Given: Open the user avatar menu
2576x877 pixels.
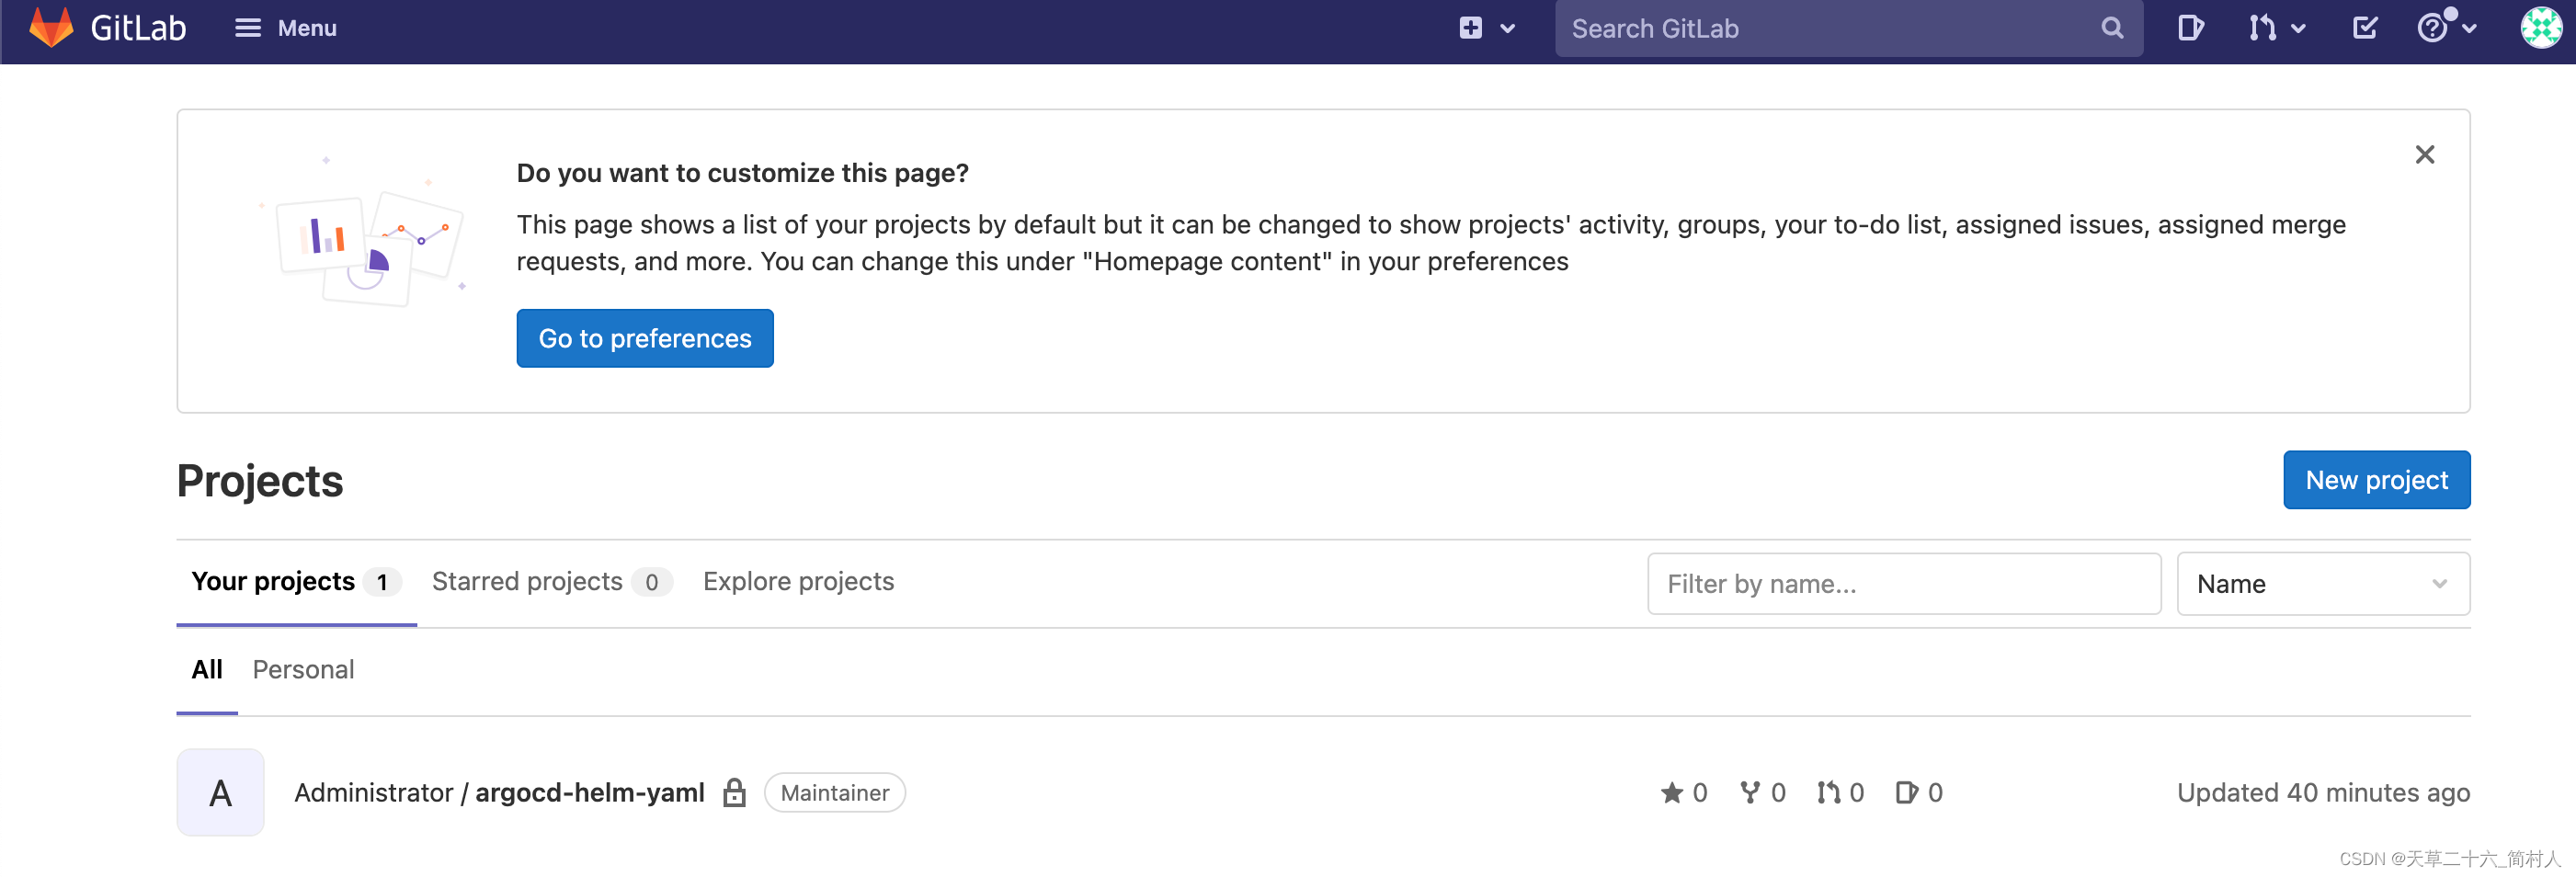Looking at the screenshot, I should pos(2541,28).
